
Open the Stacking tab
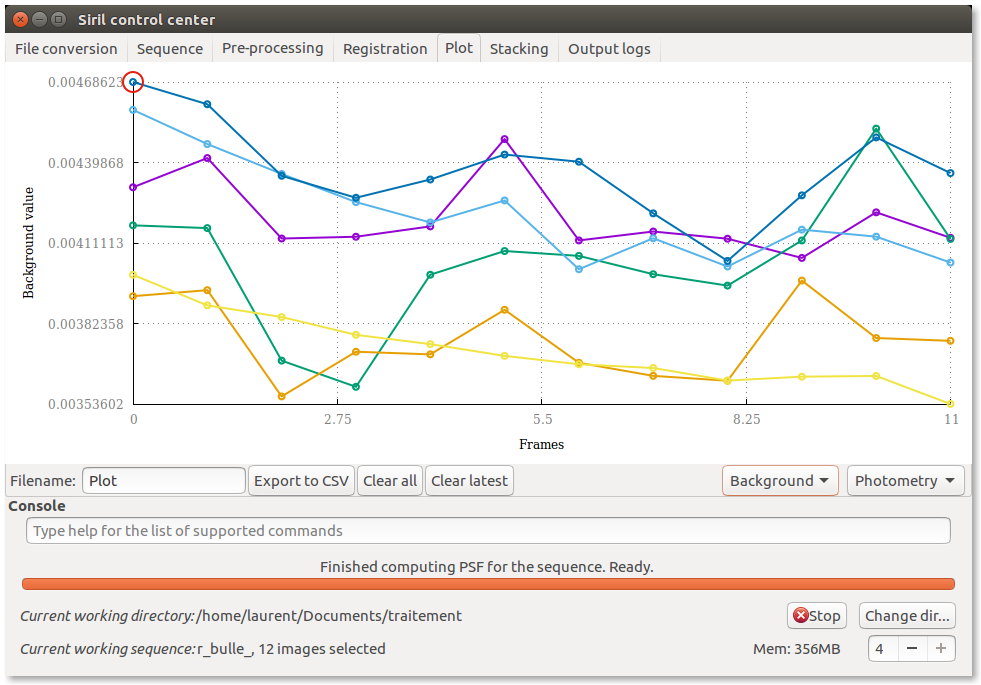[x=519, y=49]
